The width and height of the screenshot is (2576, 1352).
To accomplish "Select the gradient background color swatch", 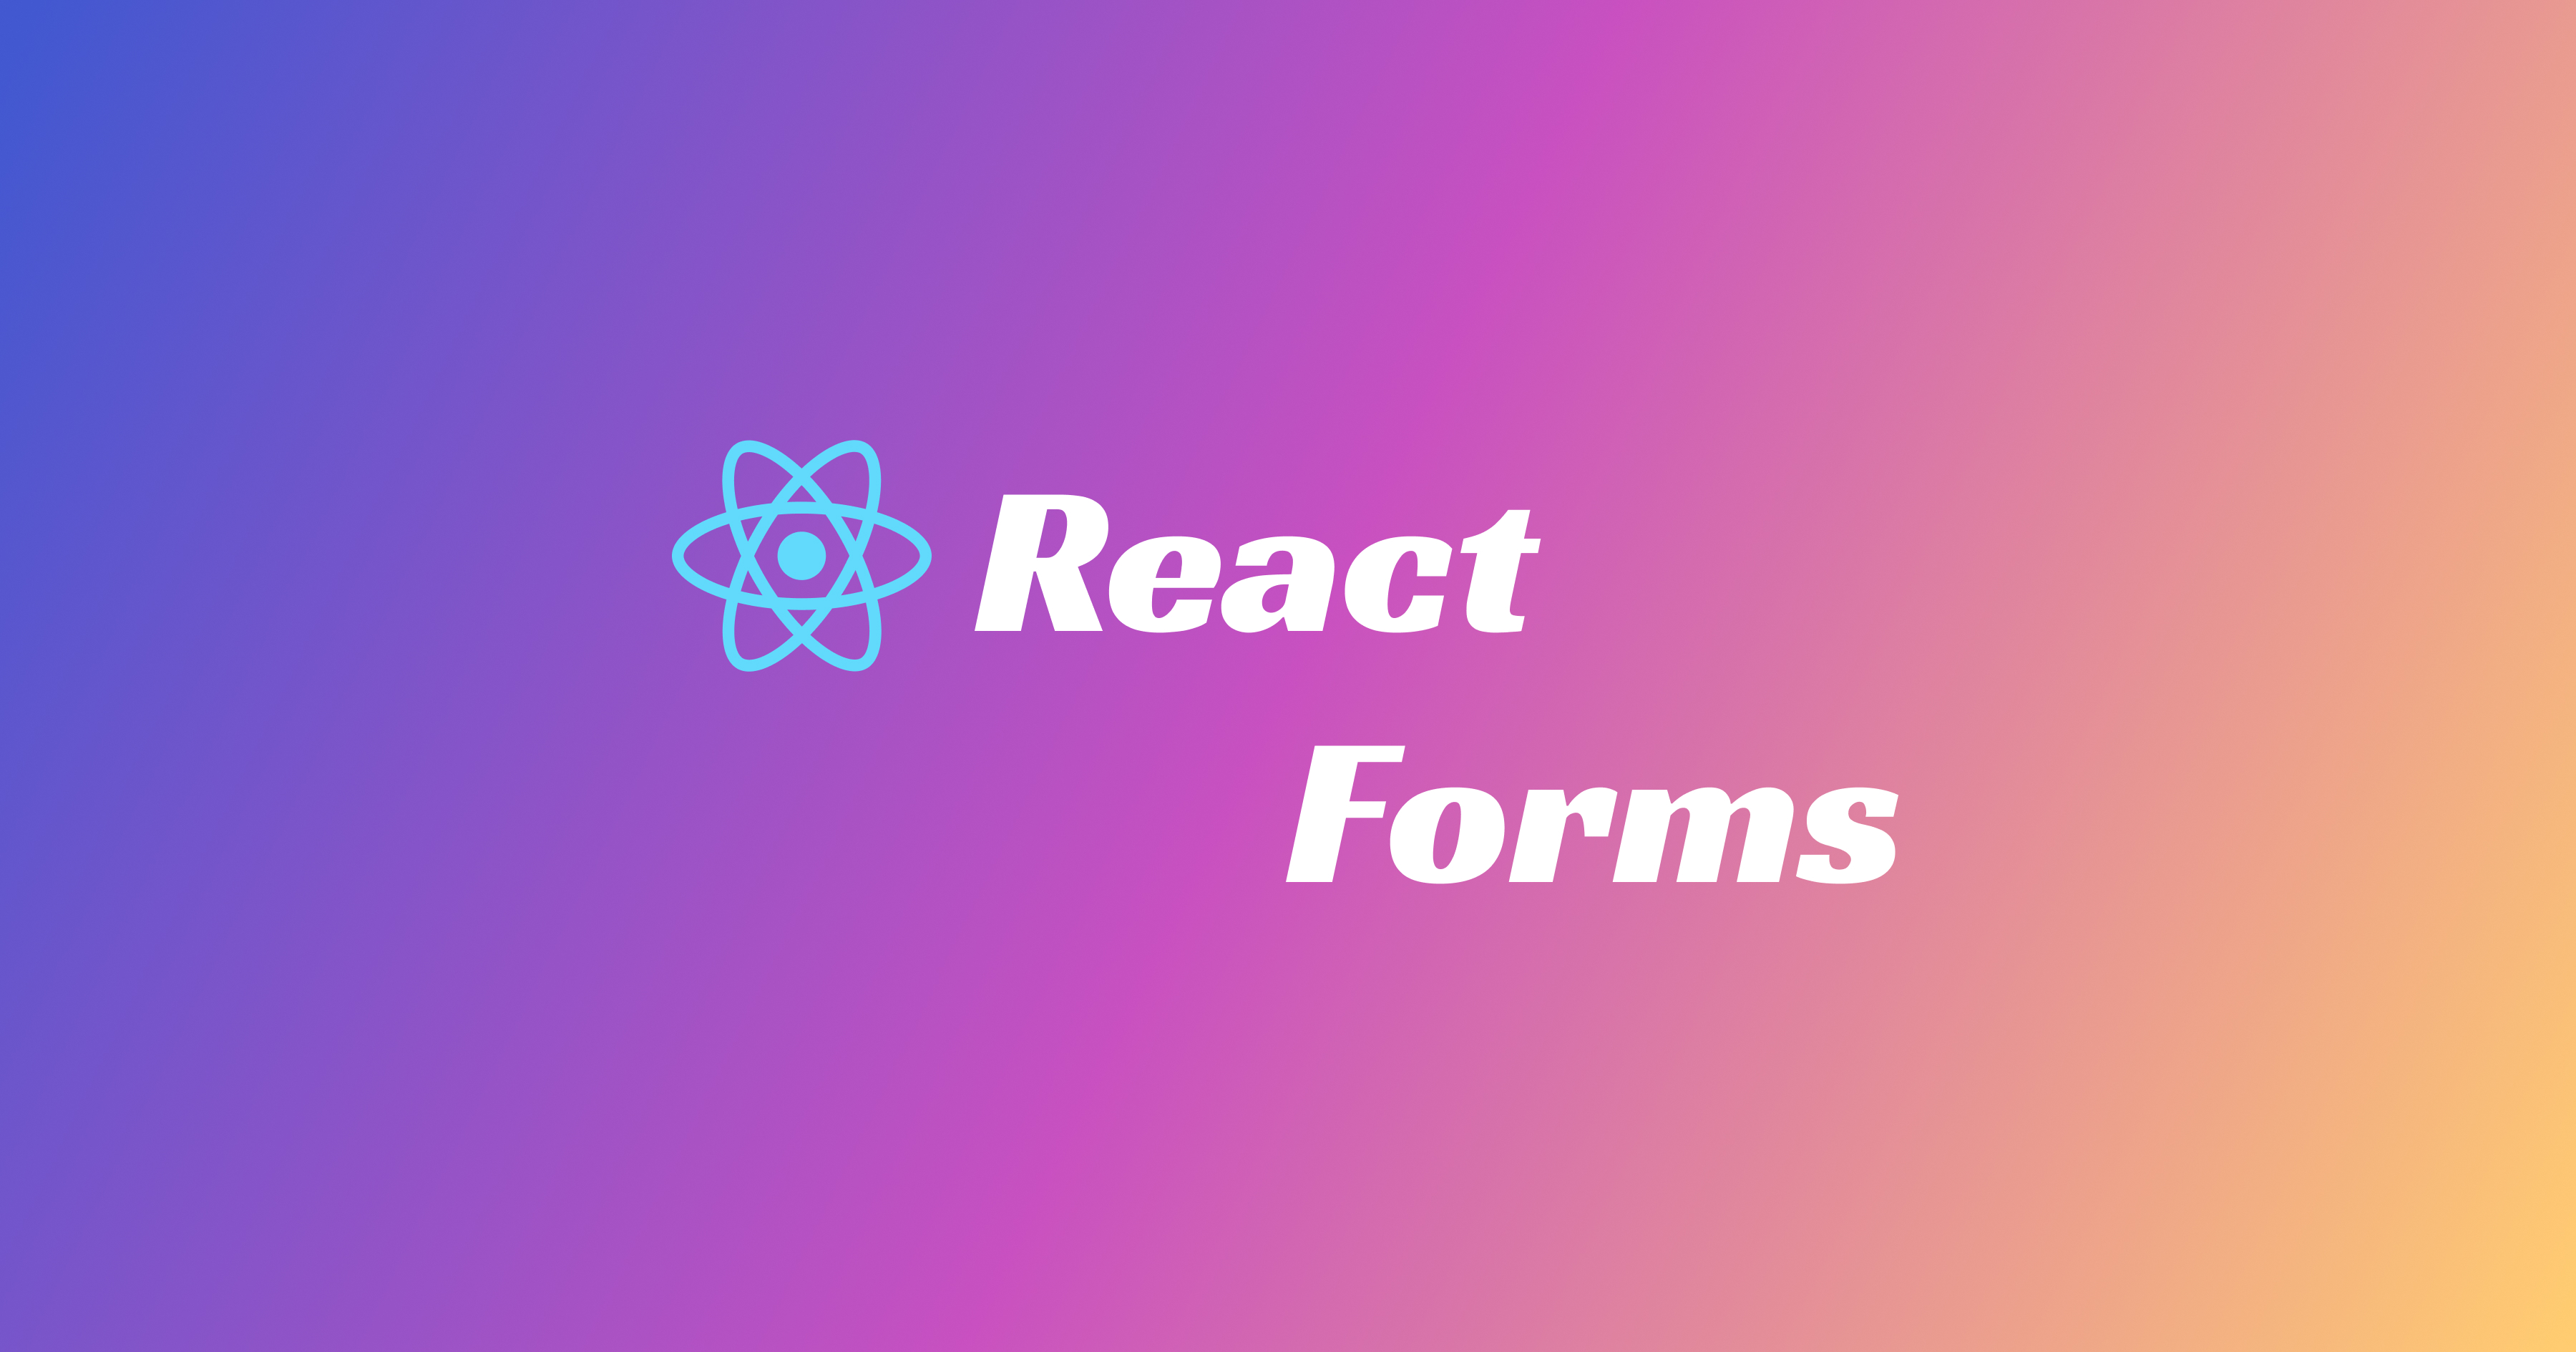I will [x=1288, y=676].
